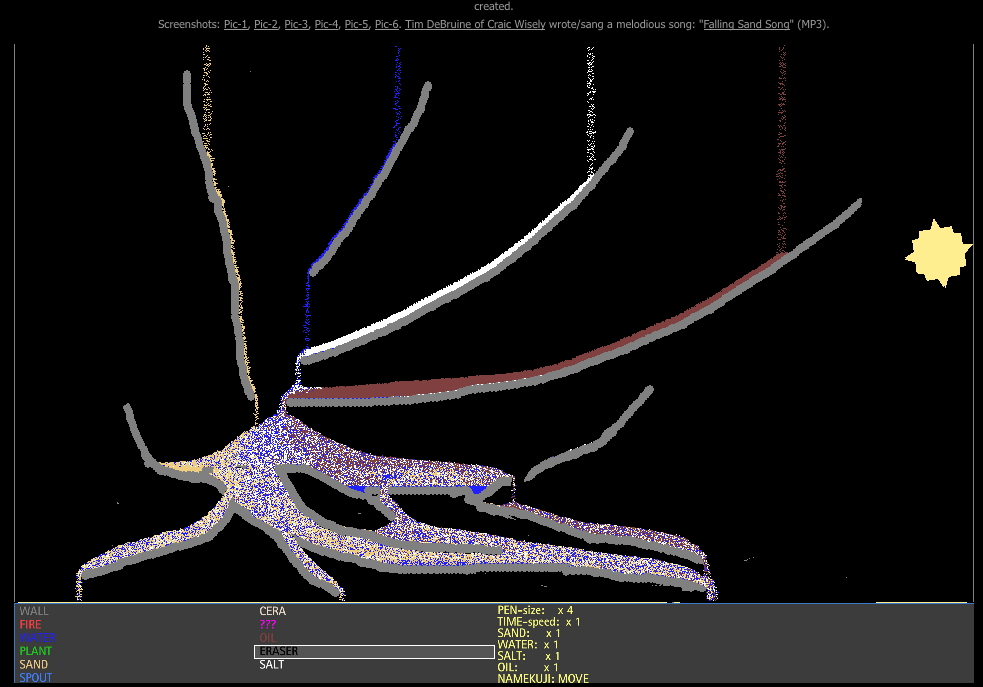Select the SALT element
The height and width of the screenshot is (687, 983).
click(x=272, y=664)
